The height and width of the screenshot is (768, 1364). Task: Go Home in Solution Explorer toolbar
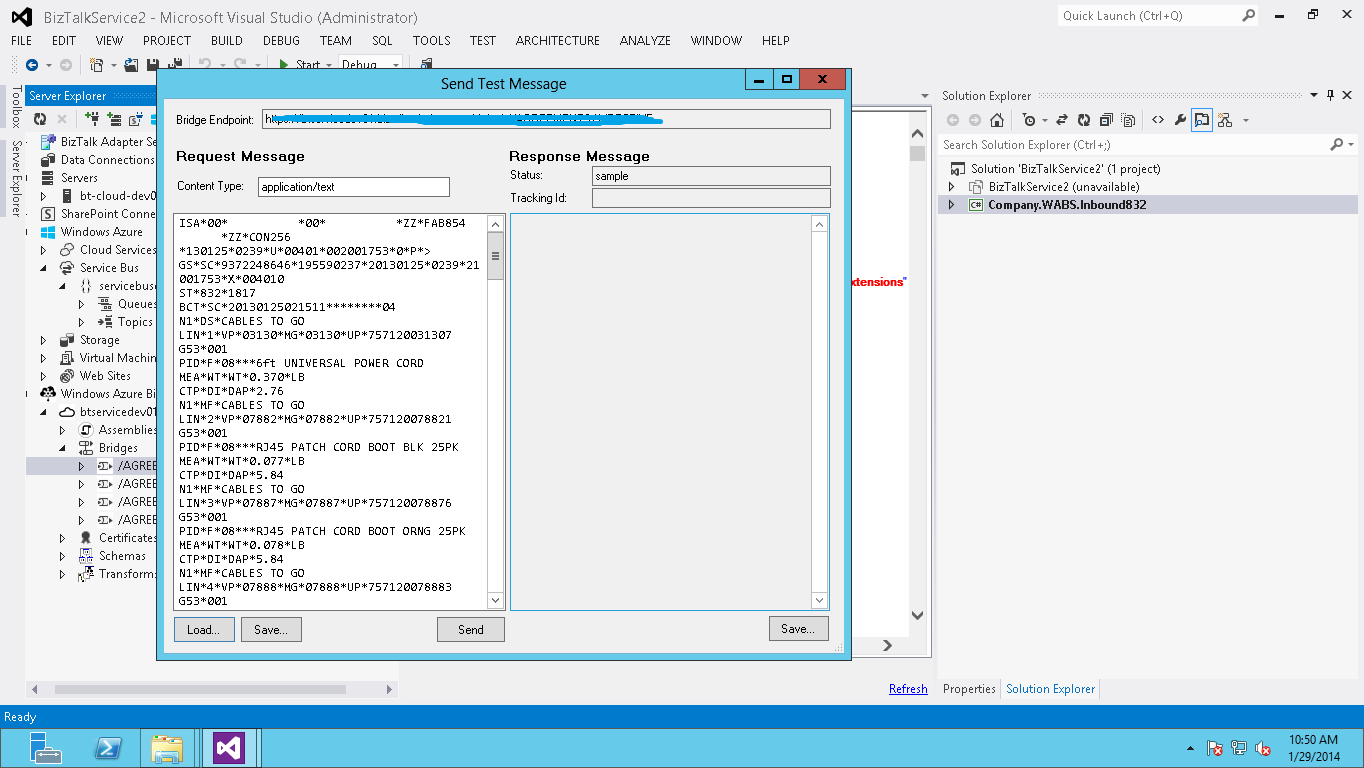click(x=997, y=120)
